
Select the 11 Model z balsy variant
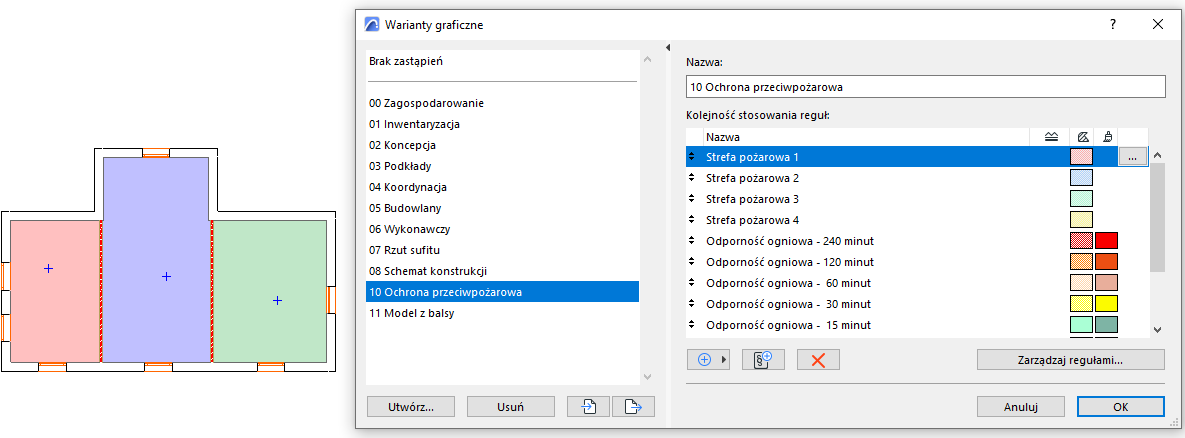tap(411, 313)
